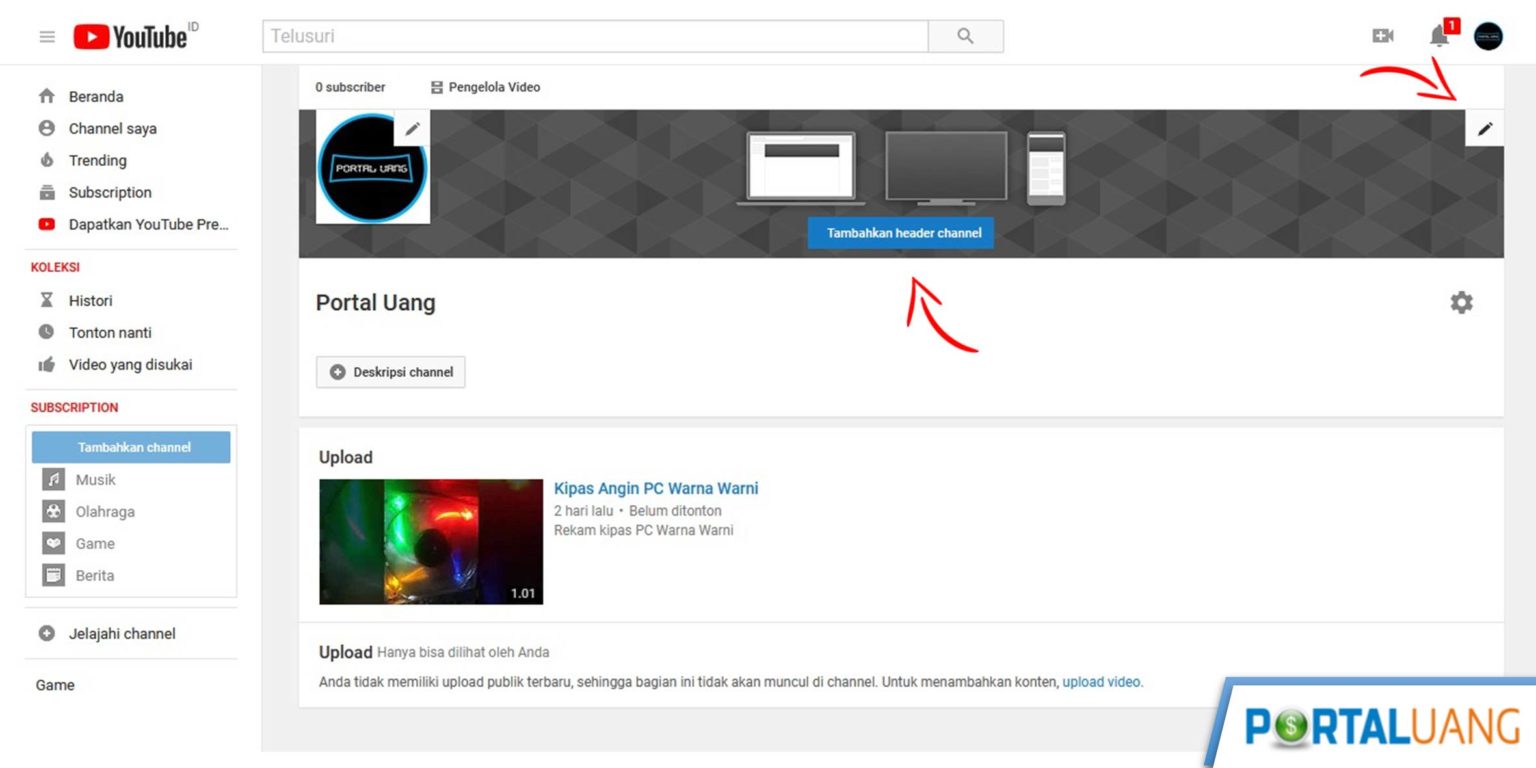
Task: Click the Berita newspaper icon
Action: [x=53, y=575]
